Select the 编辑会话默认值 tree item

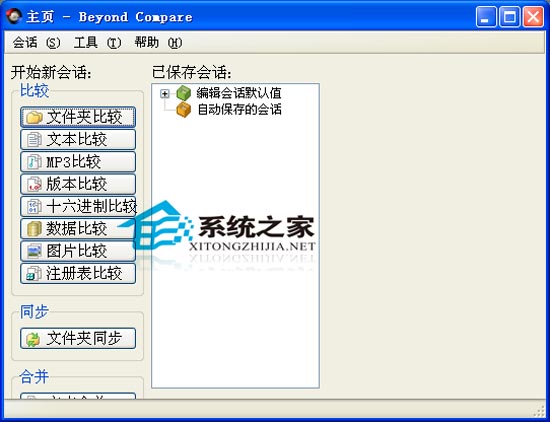tap(239, 93)
